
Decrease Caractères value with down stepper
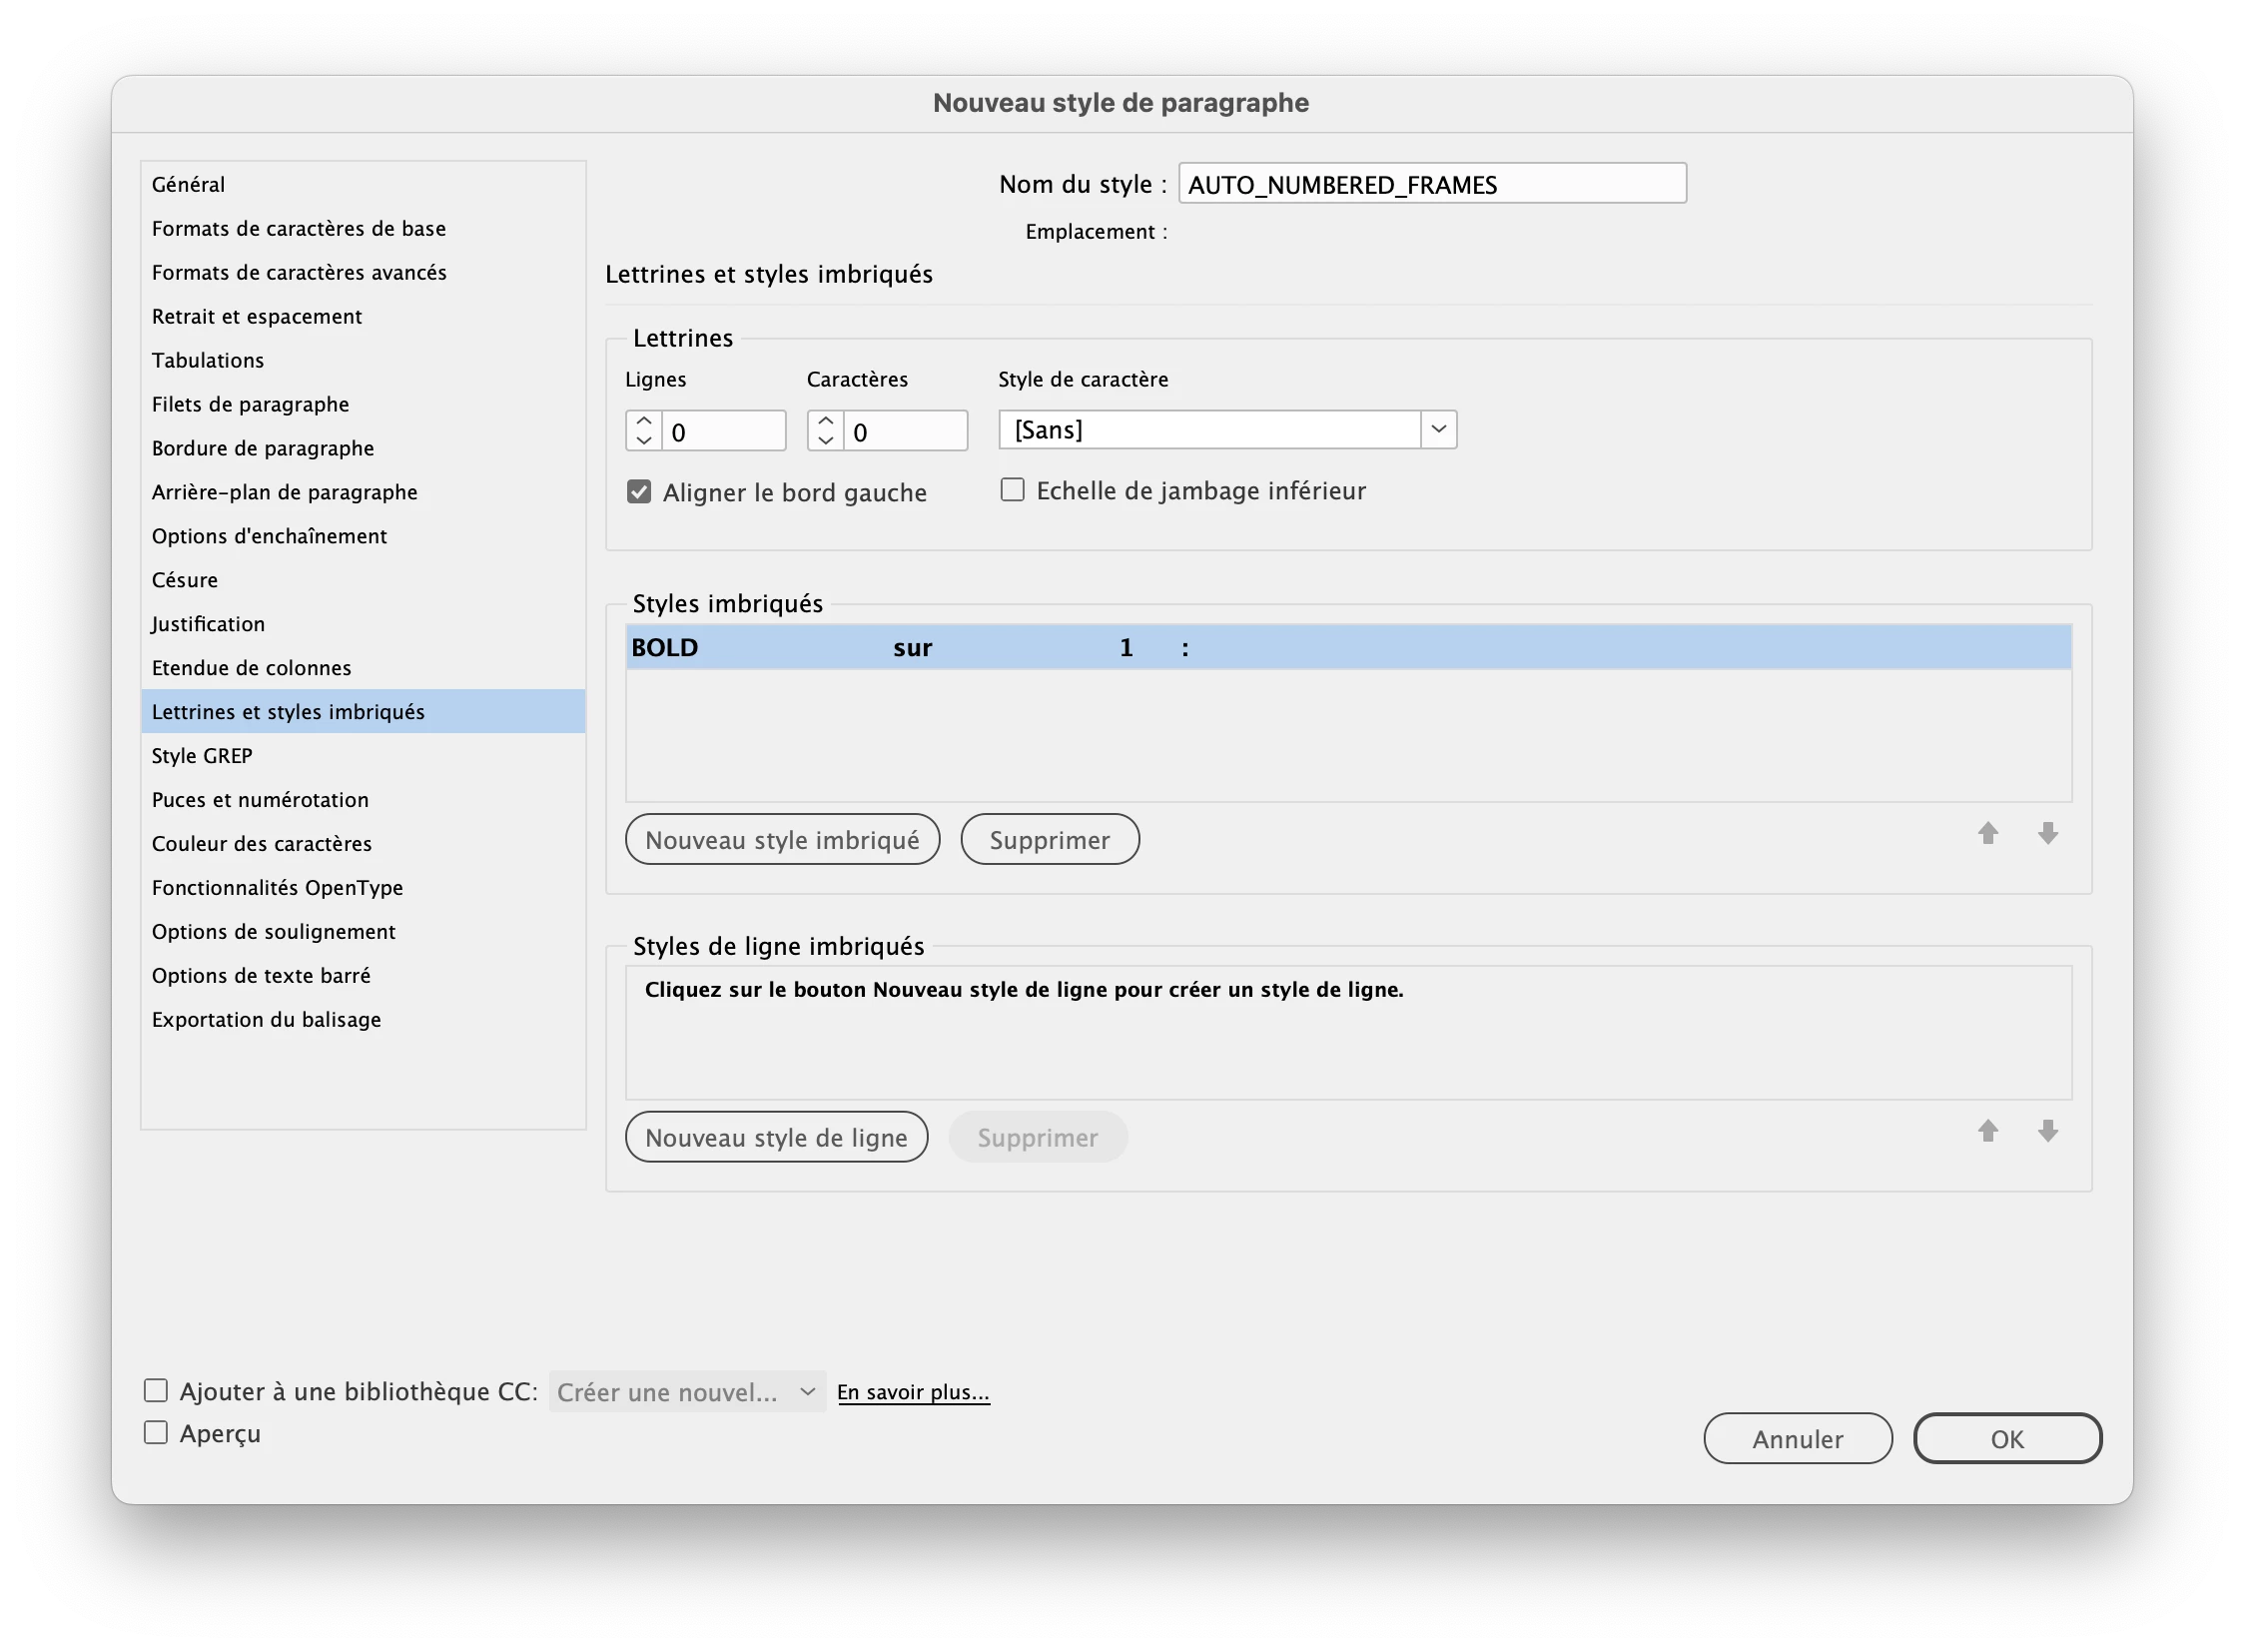(825, 441)
